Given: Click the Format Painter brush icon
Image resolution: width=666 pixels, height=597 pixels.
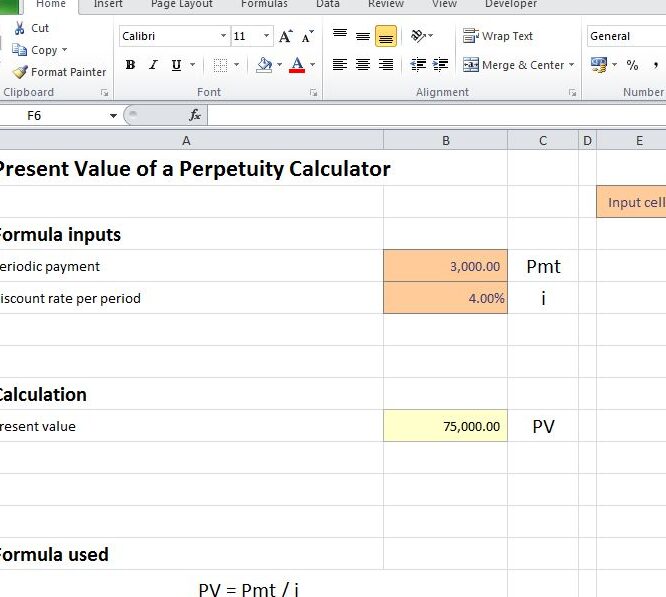Looking at the screenshot, I should (20, 72).
